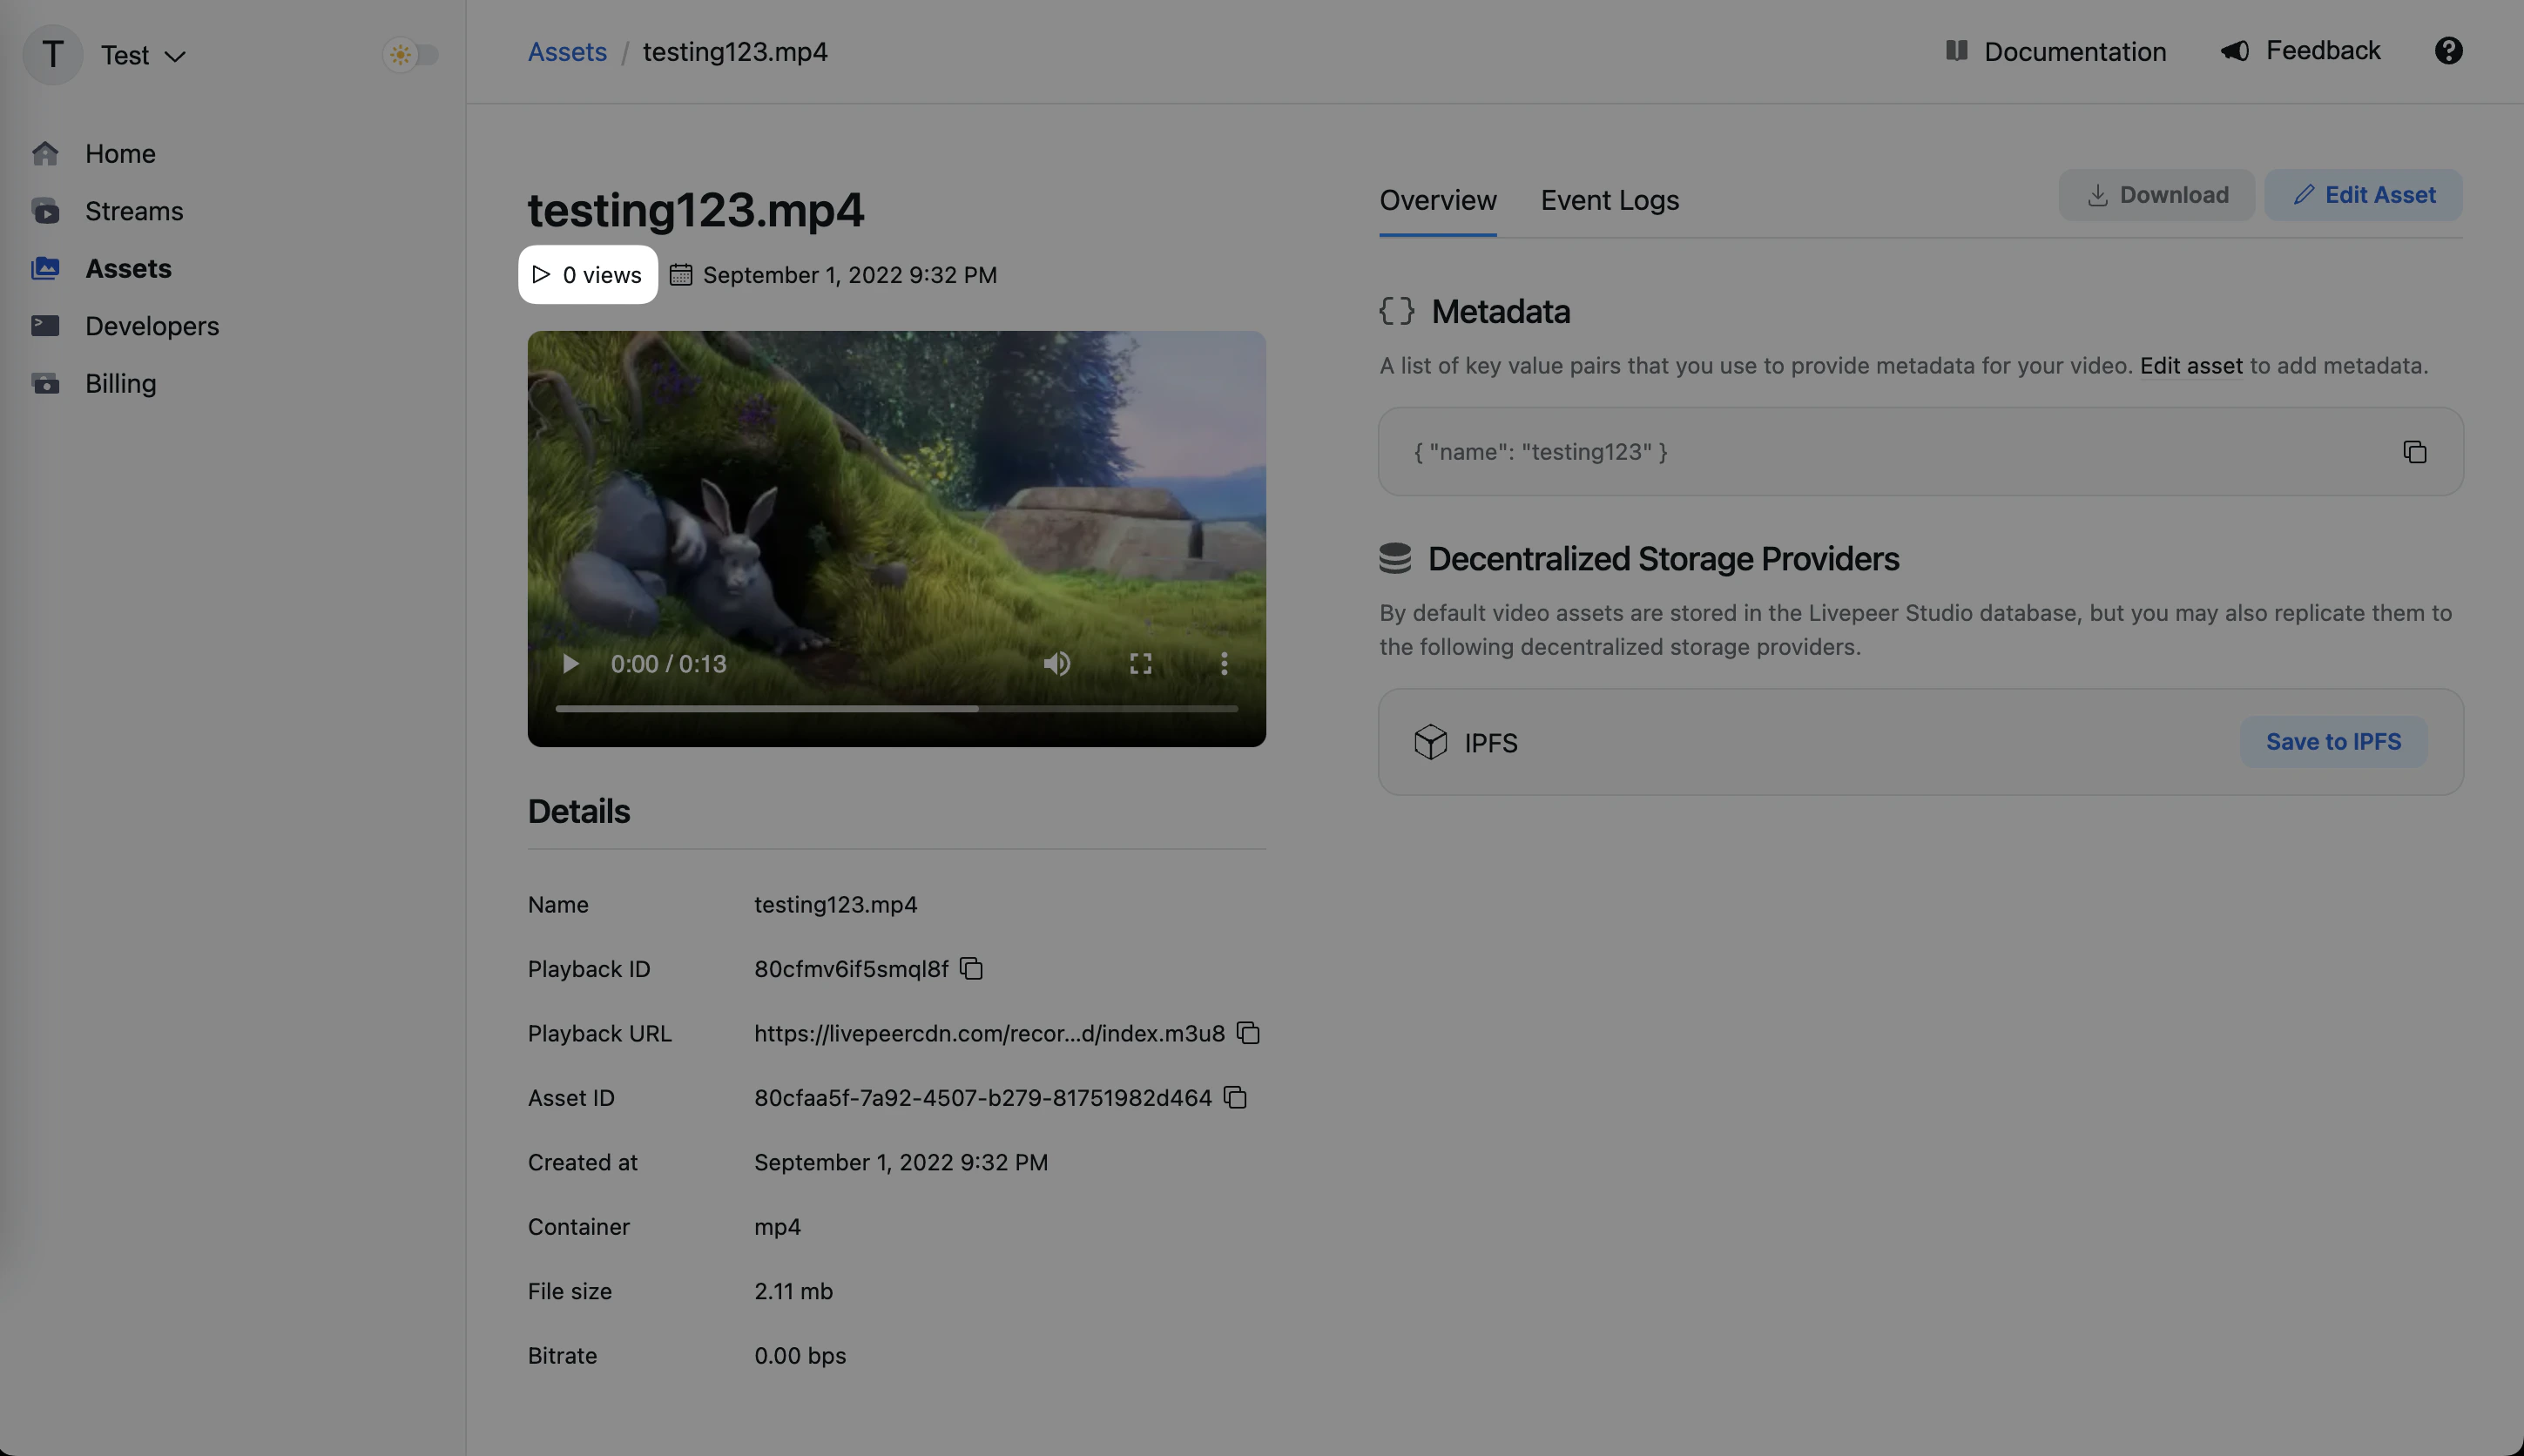2524x1456 pixels.
Task: Click the Home icon in the sidebar
Action: click(x=46, y=153)
